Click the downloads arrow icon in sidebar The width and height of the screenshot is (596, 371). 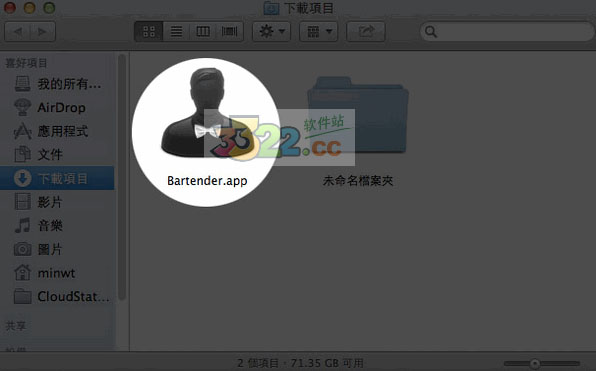22,178
